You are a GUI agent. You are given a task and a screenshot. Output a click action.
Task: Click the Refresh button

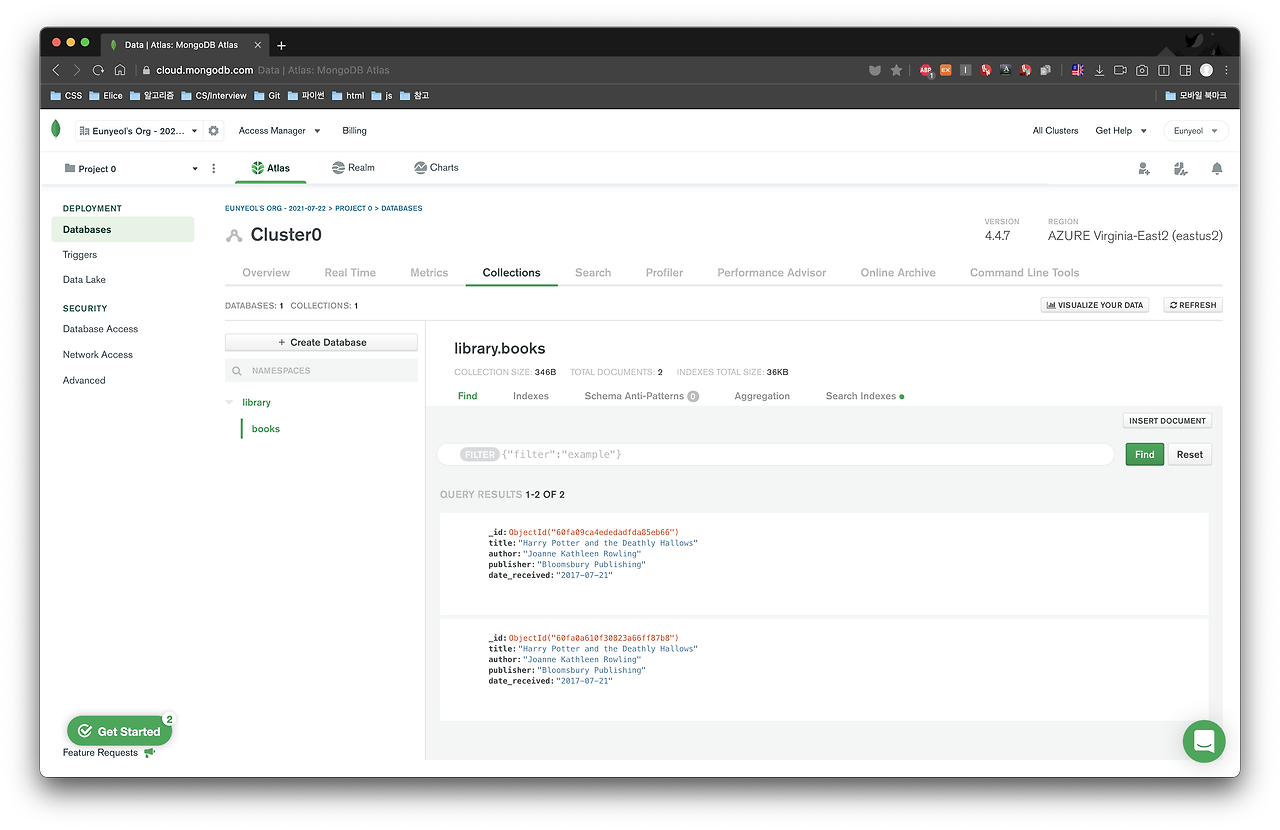[1193, 305]
